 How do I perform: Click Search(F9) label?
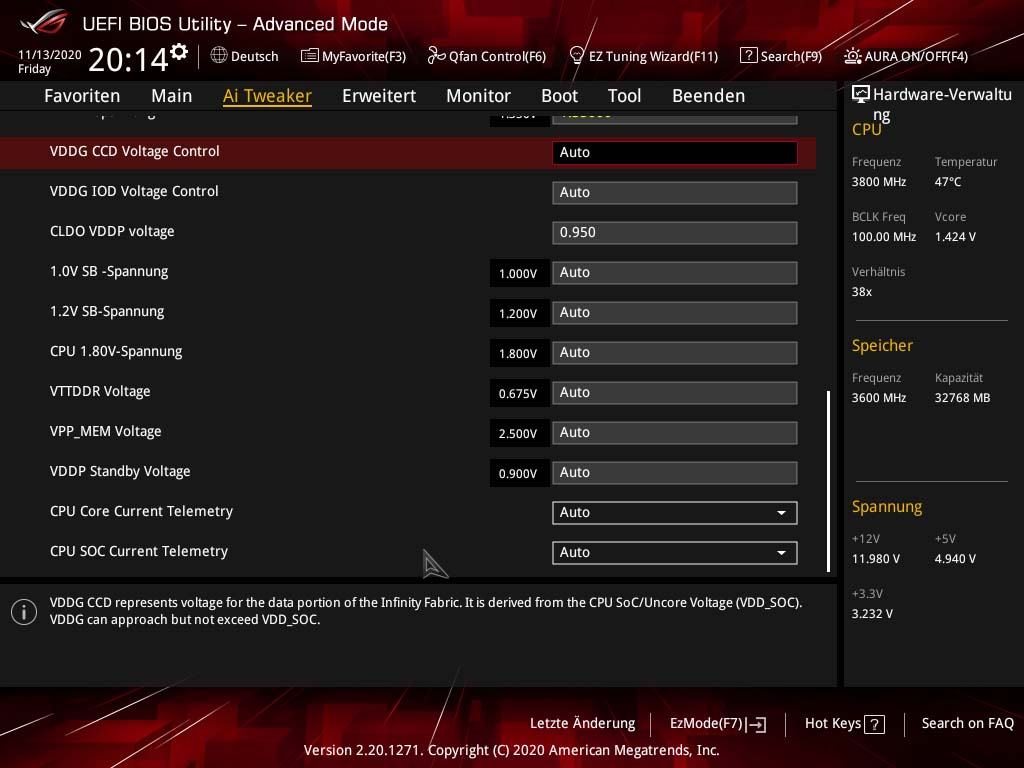(791, 56)
